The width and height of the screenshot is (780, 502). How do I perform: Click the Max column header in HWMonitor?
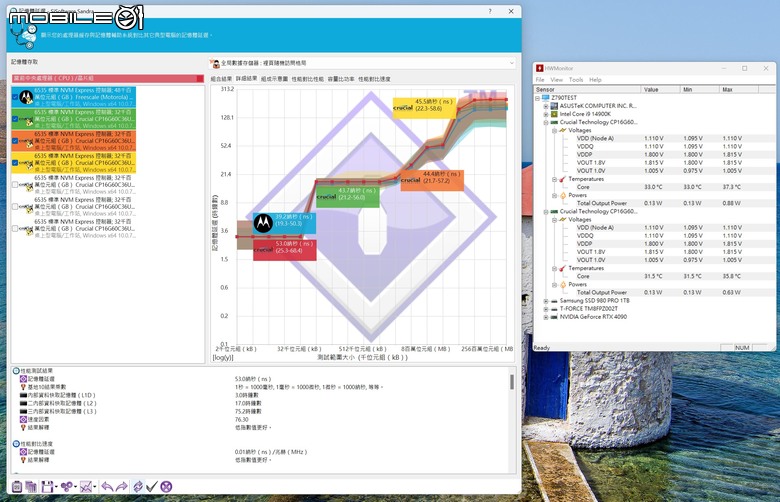tap(739, 89)
